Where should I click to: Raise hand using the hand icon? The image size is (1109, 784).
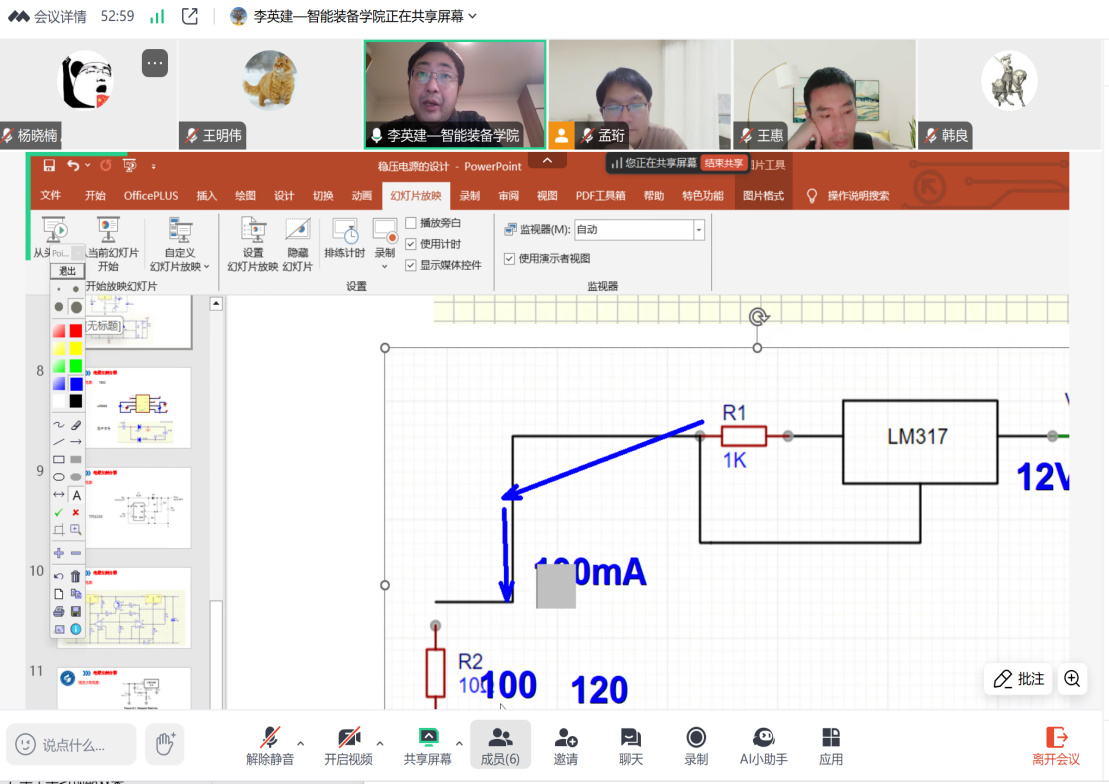[x=165, y=743]
